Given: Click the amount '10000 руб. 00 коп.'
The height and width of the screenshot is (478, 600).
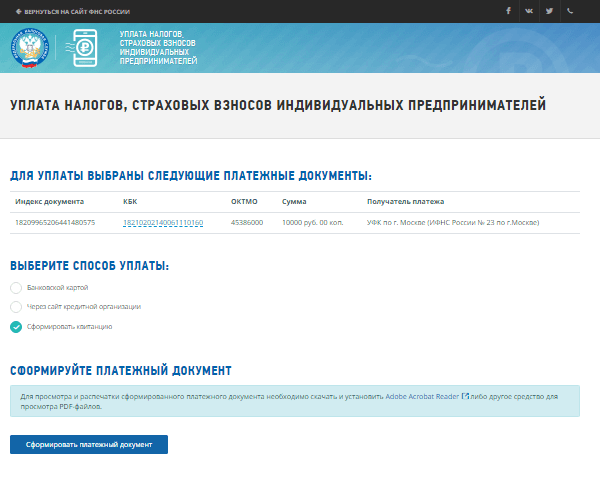Looking at the screenshot, I should pos(312,222).
